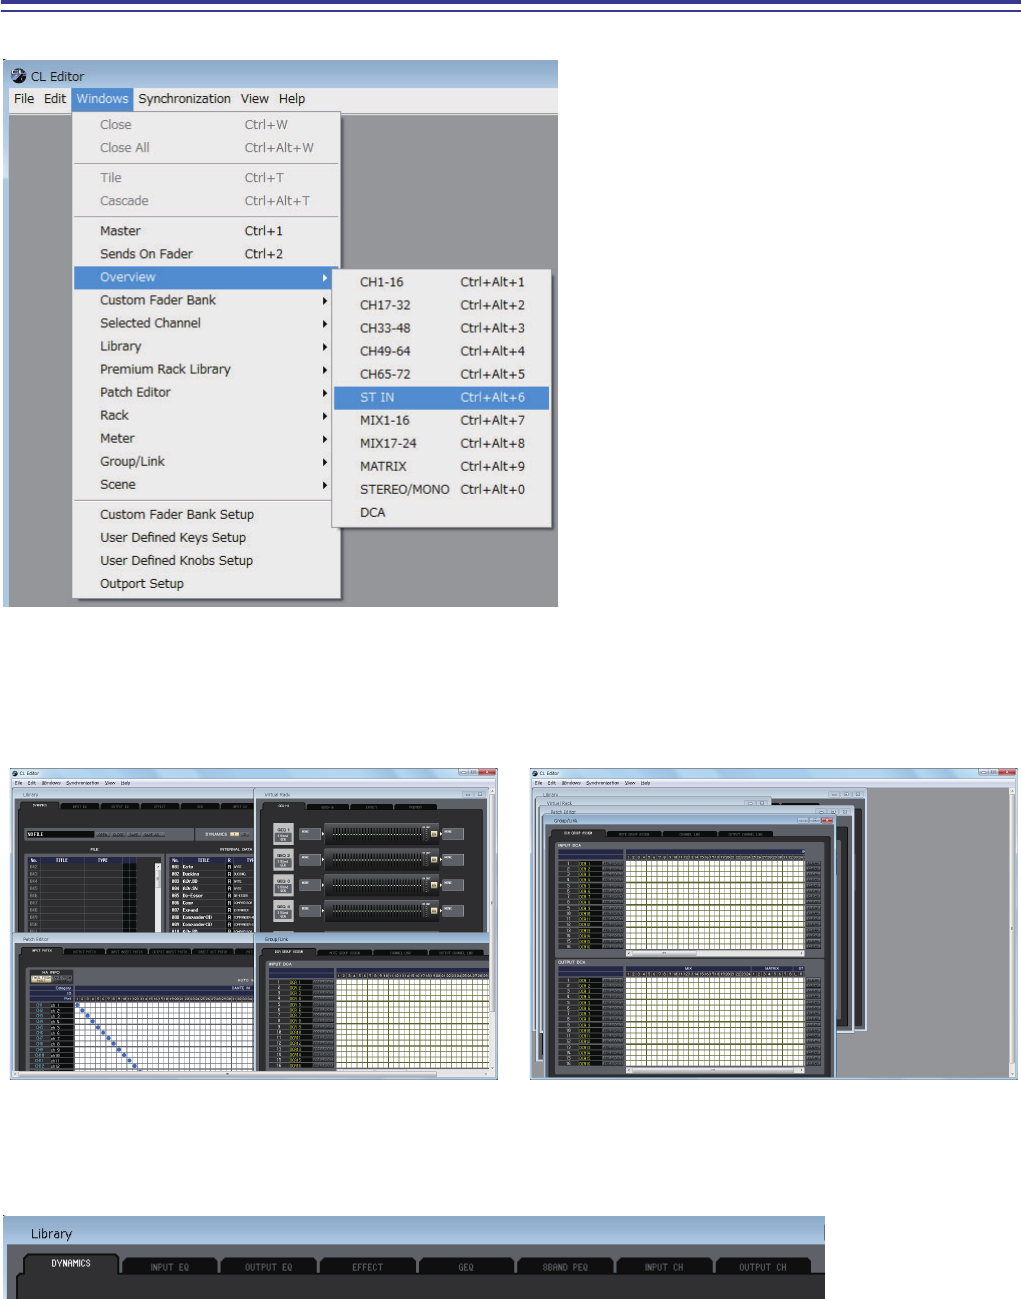Expand the Selected Channel submenu
The height and width of the screenshot is (1299, 1021).
206,323
